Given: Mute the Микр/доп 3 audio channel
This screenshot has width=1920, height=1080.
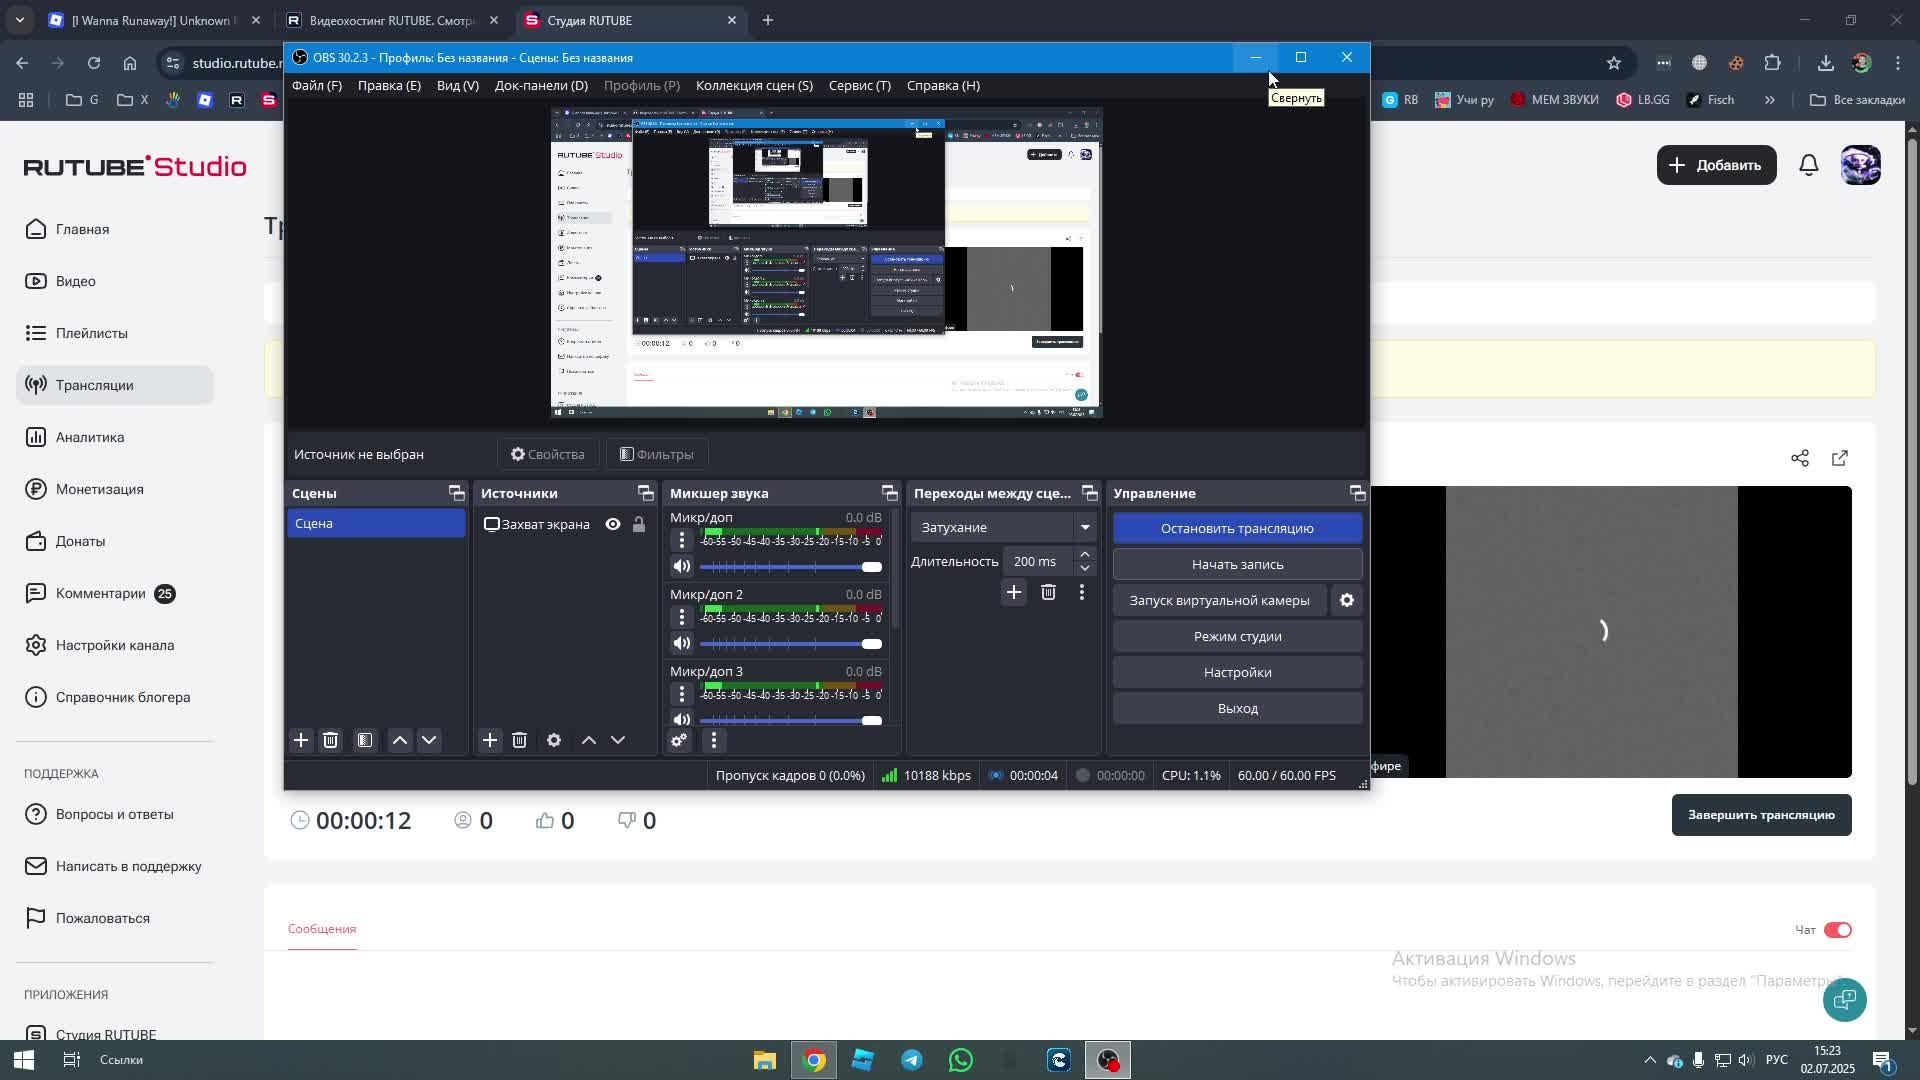Looking at the screenshot, I should coord(682,719).
